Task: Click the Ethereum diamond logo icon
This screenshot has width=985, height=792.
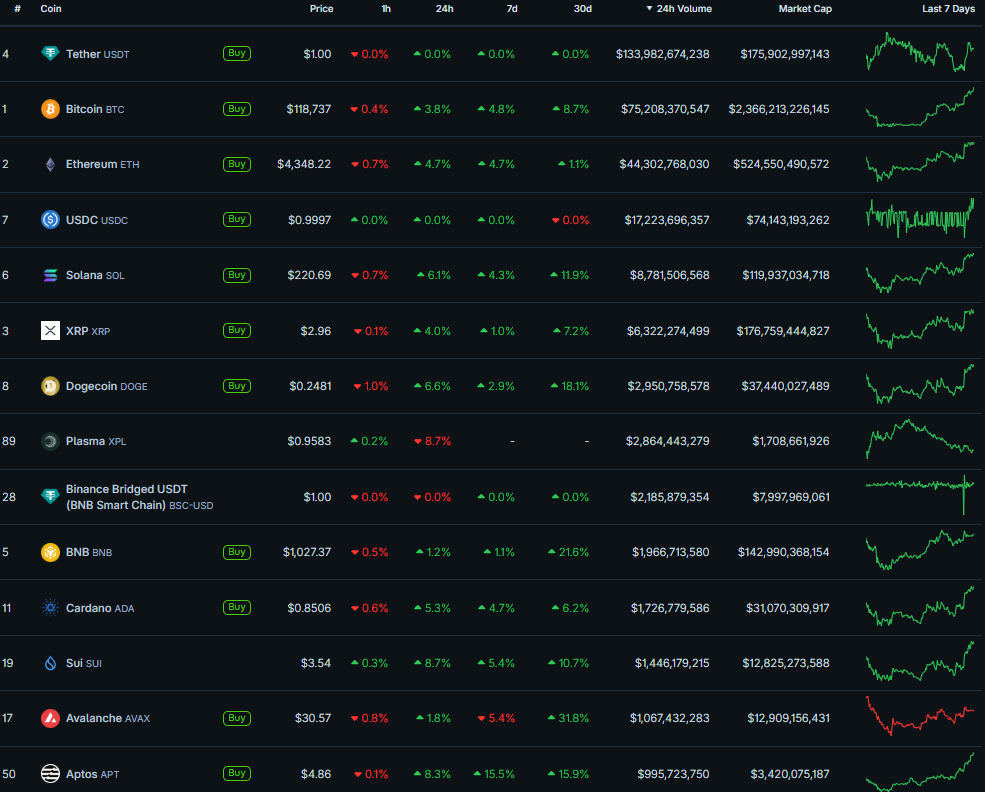Action: point(50,165)
